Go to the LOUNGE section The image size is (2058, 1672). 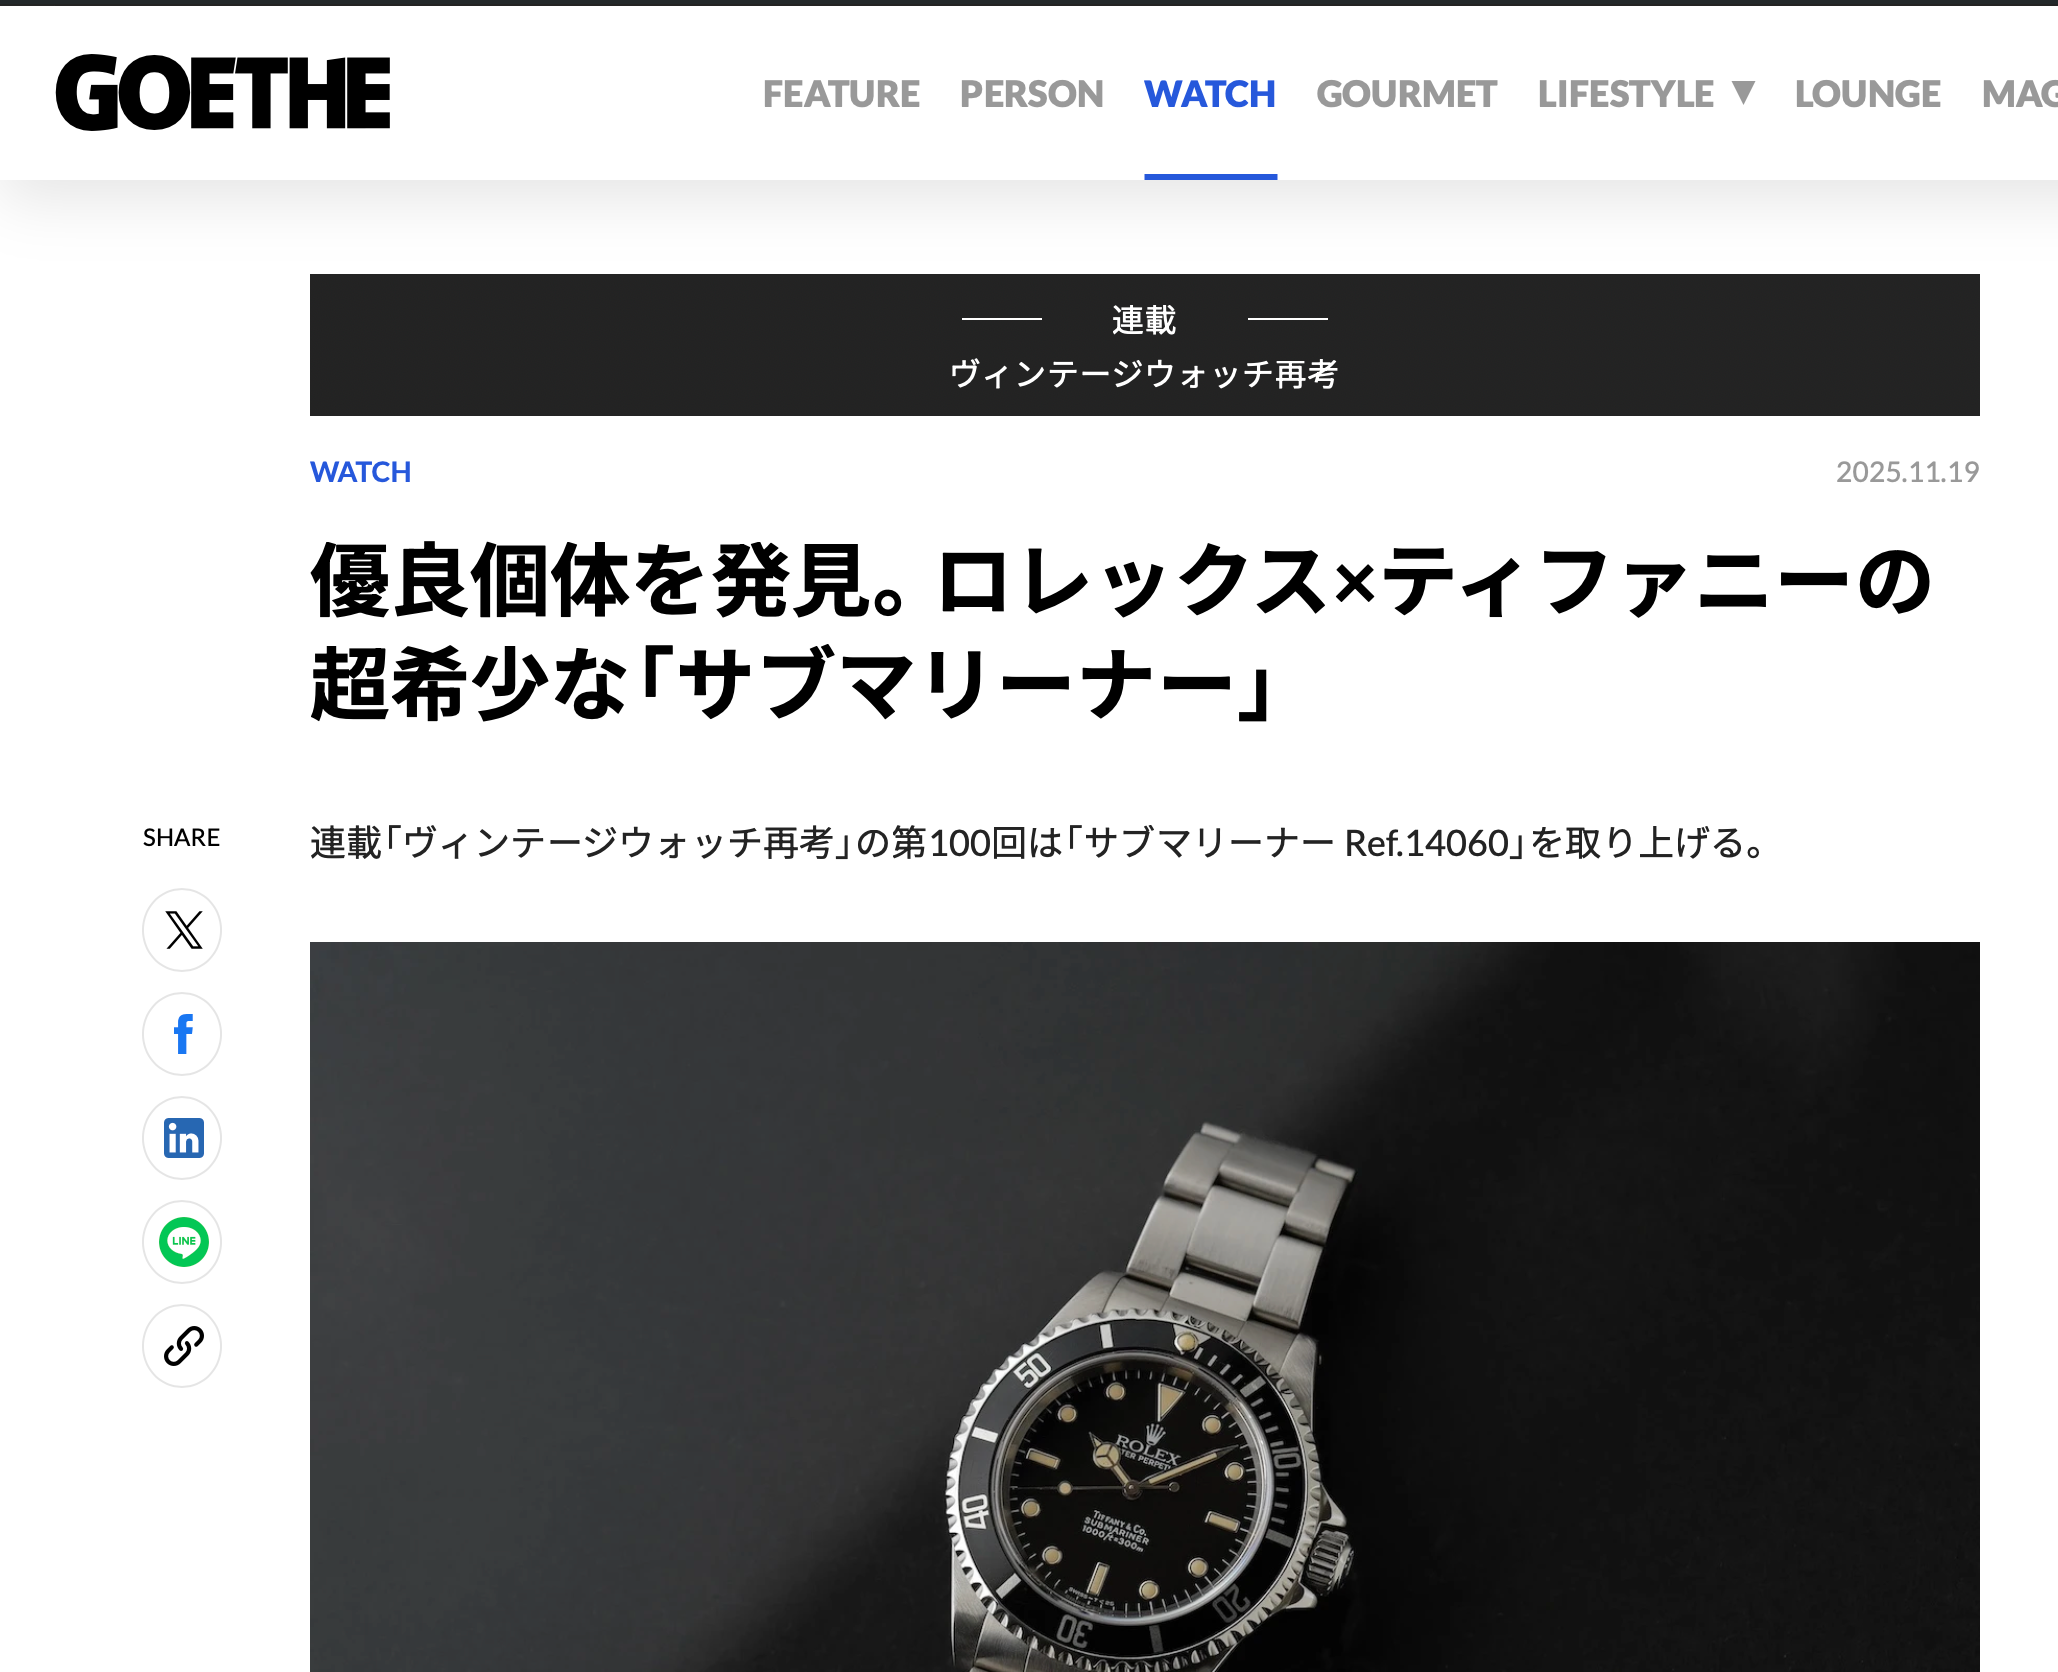(1867, 94)
